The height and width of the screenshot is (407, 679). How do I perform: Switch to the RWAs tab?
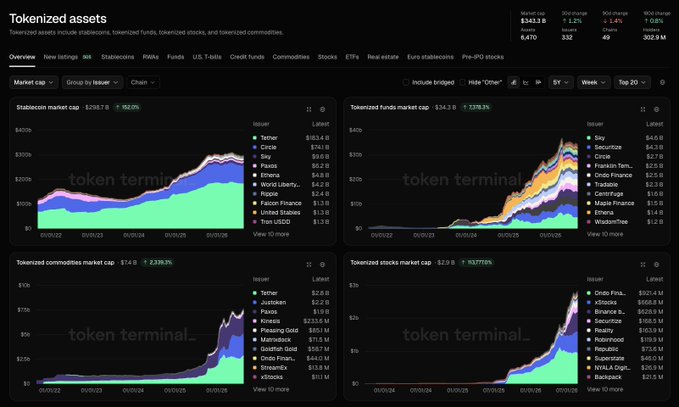[x=151, y=57]
